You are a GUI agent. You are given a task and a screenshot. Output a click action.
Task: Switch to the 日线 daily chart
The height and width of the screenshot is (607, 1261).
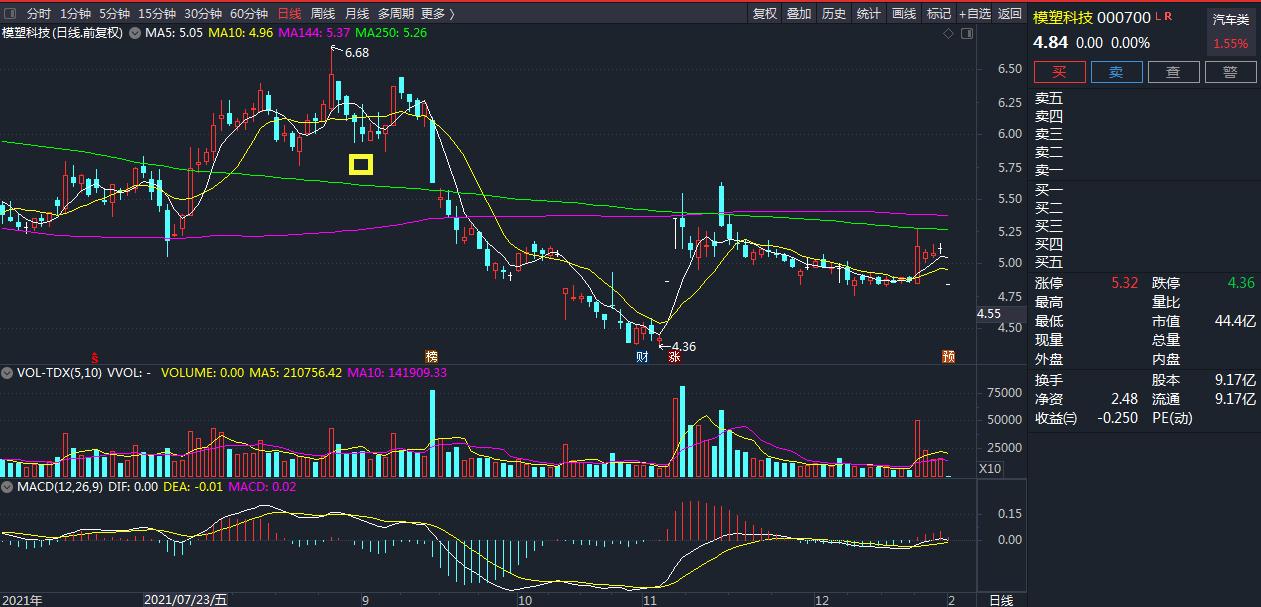click(x=289, y=14)
